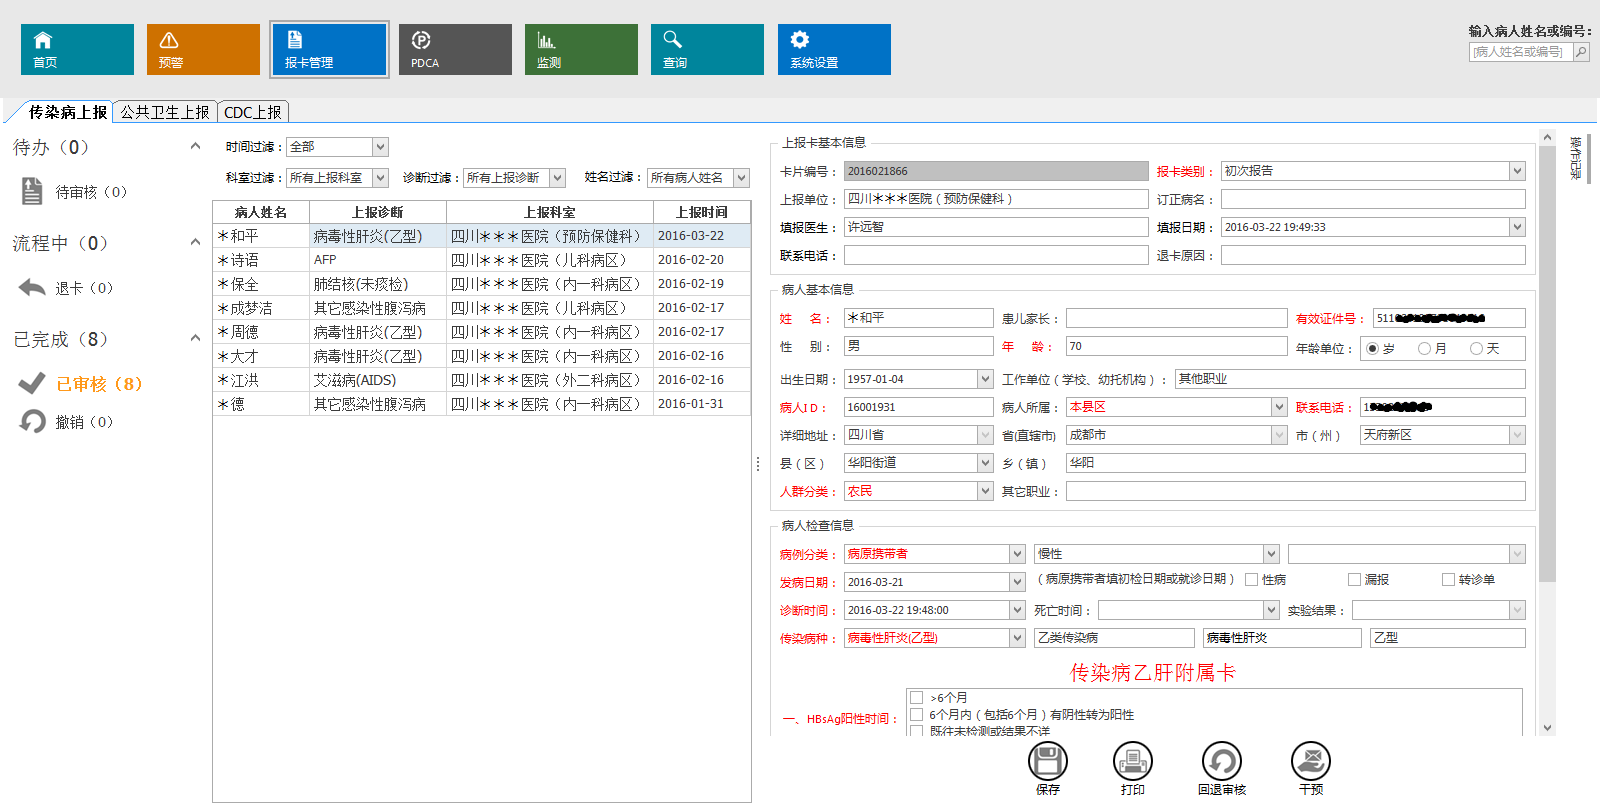Open the 监测 monitoring tile
The width and height of the screenshot is (1600, 809).
click(x=581, y=49)
